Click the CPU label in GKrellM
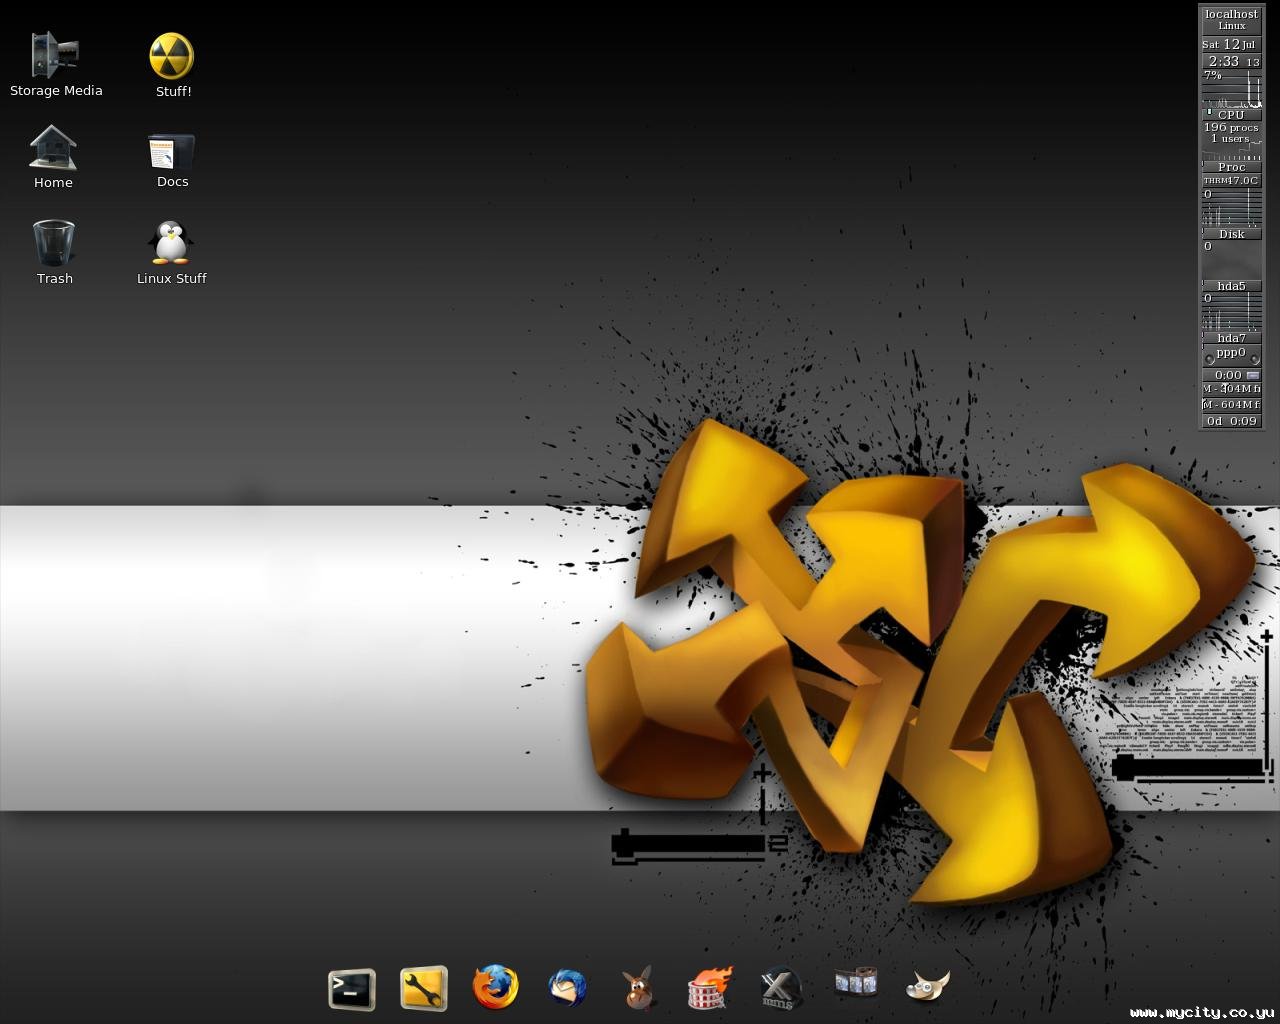This screenshot has width=1280, height=1024. pos(1231,115)
